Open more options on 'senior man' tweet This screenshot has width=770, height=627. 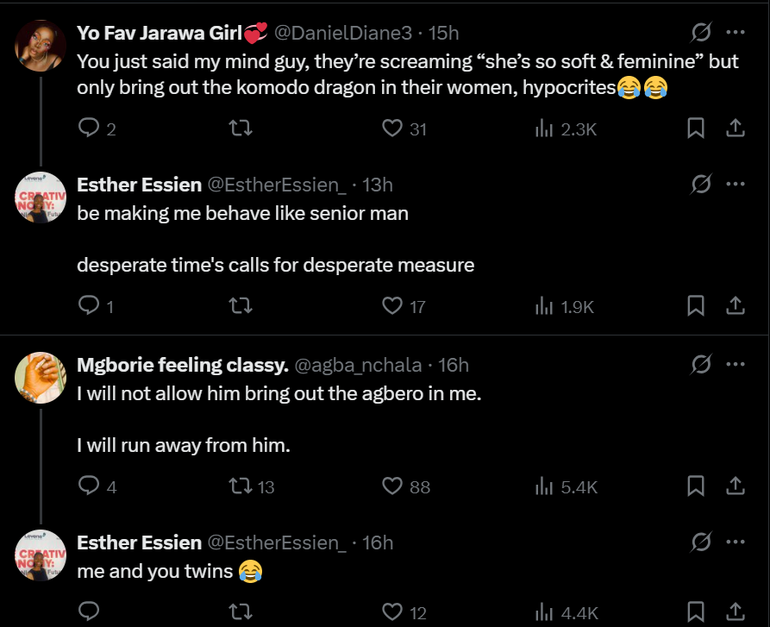coord(735,184)
